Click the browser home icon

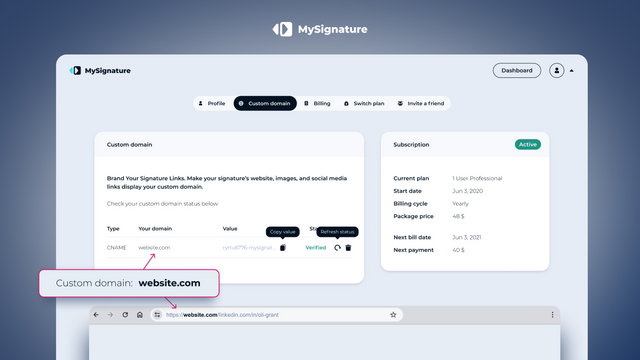coord(140,315)
